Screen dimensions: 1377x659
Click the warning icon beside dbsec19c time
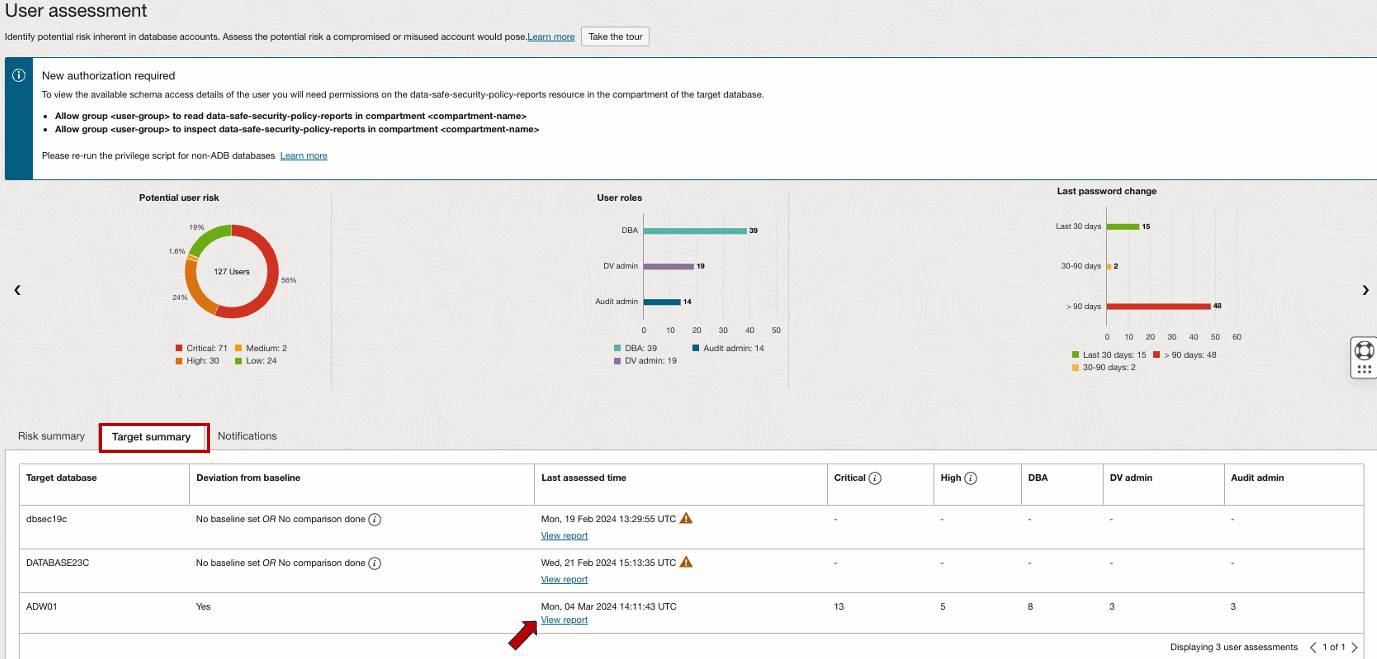click(686, 518)
